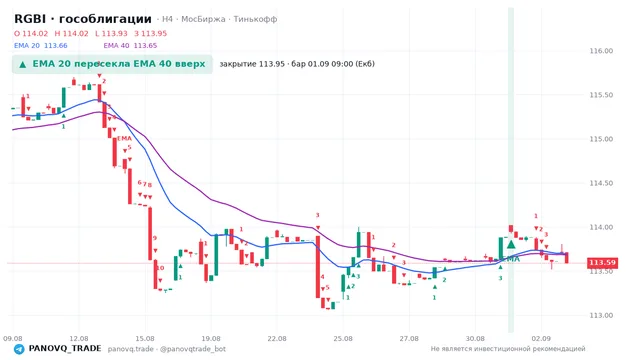Click the 02.09 date axis label
The image size is (640, 360).
click(x=542, y=339)
